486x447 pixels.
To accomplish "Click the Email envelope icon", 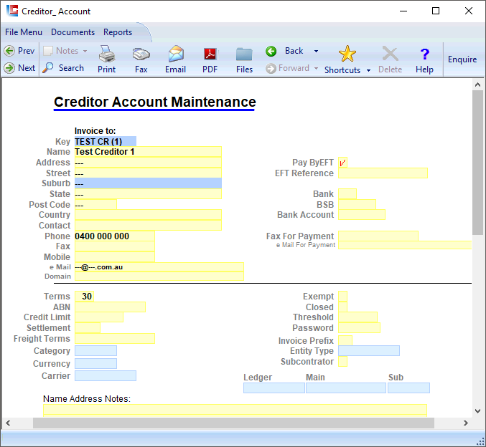I will (176, 54).
